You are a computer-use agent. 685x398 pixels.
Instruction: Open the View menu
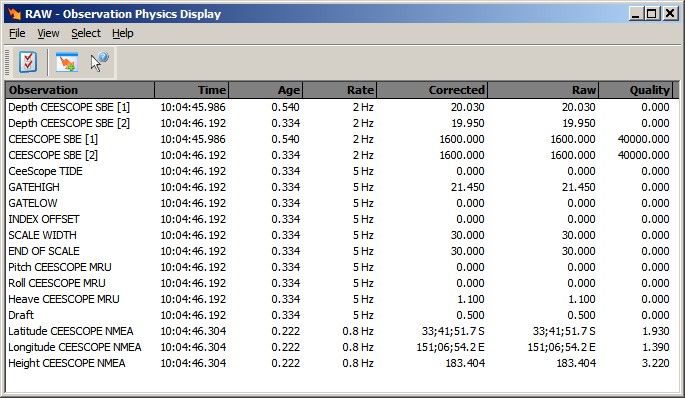[x=48, y=33]
